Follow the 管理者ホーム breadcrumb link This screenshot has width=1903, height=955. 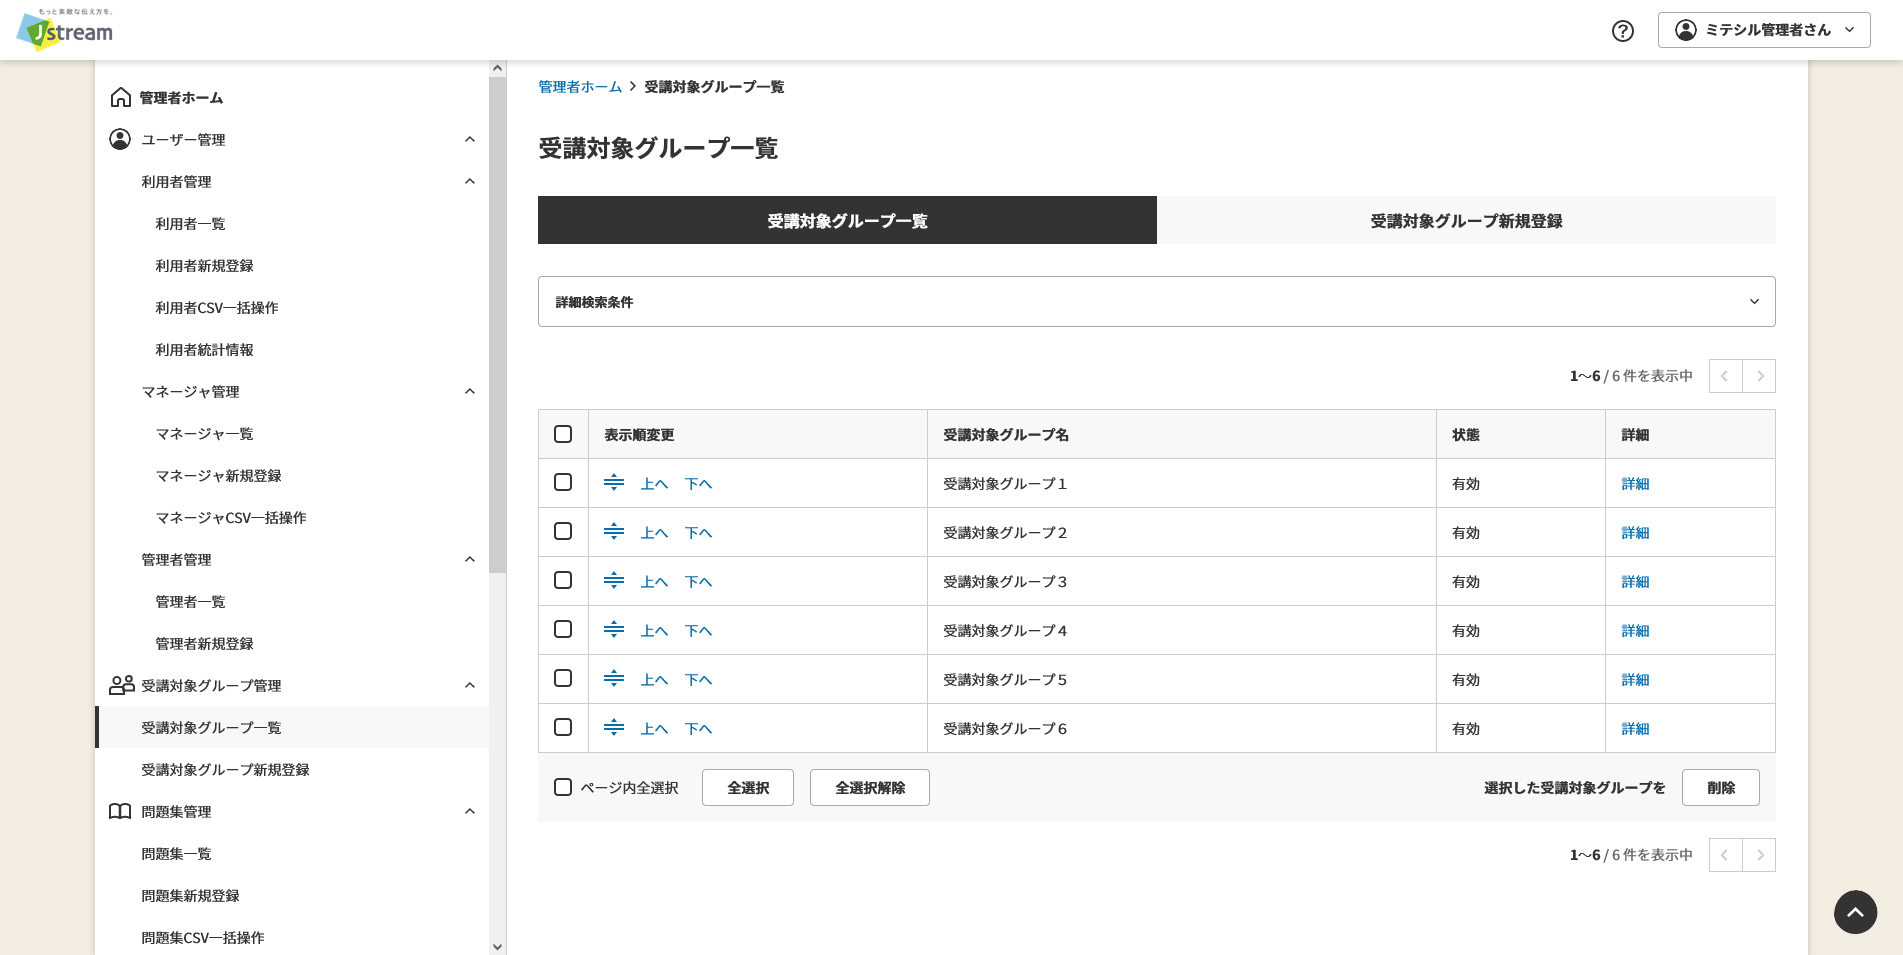[580, 87]
